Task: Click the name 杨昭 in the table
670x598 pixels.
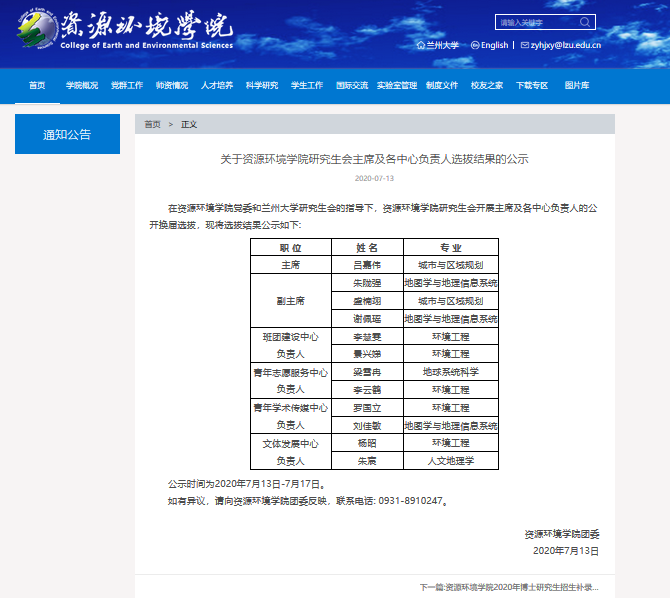Action: coord(367,443)
